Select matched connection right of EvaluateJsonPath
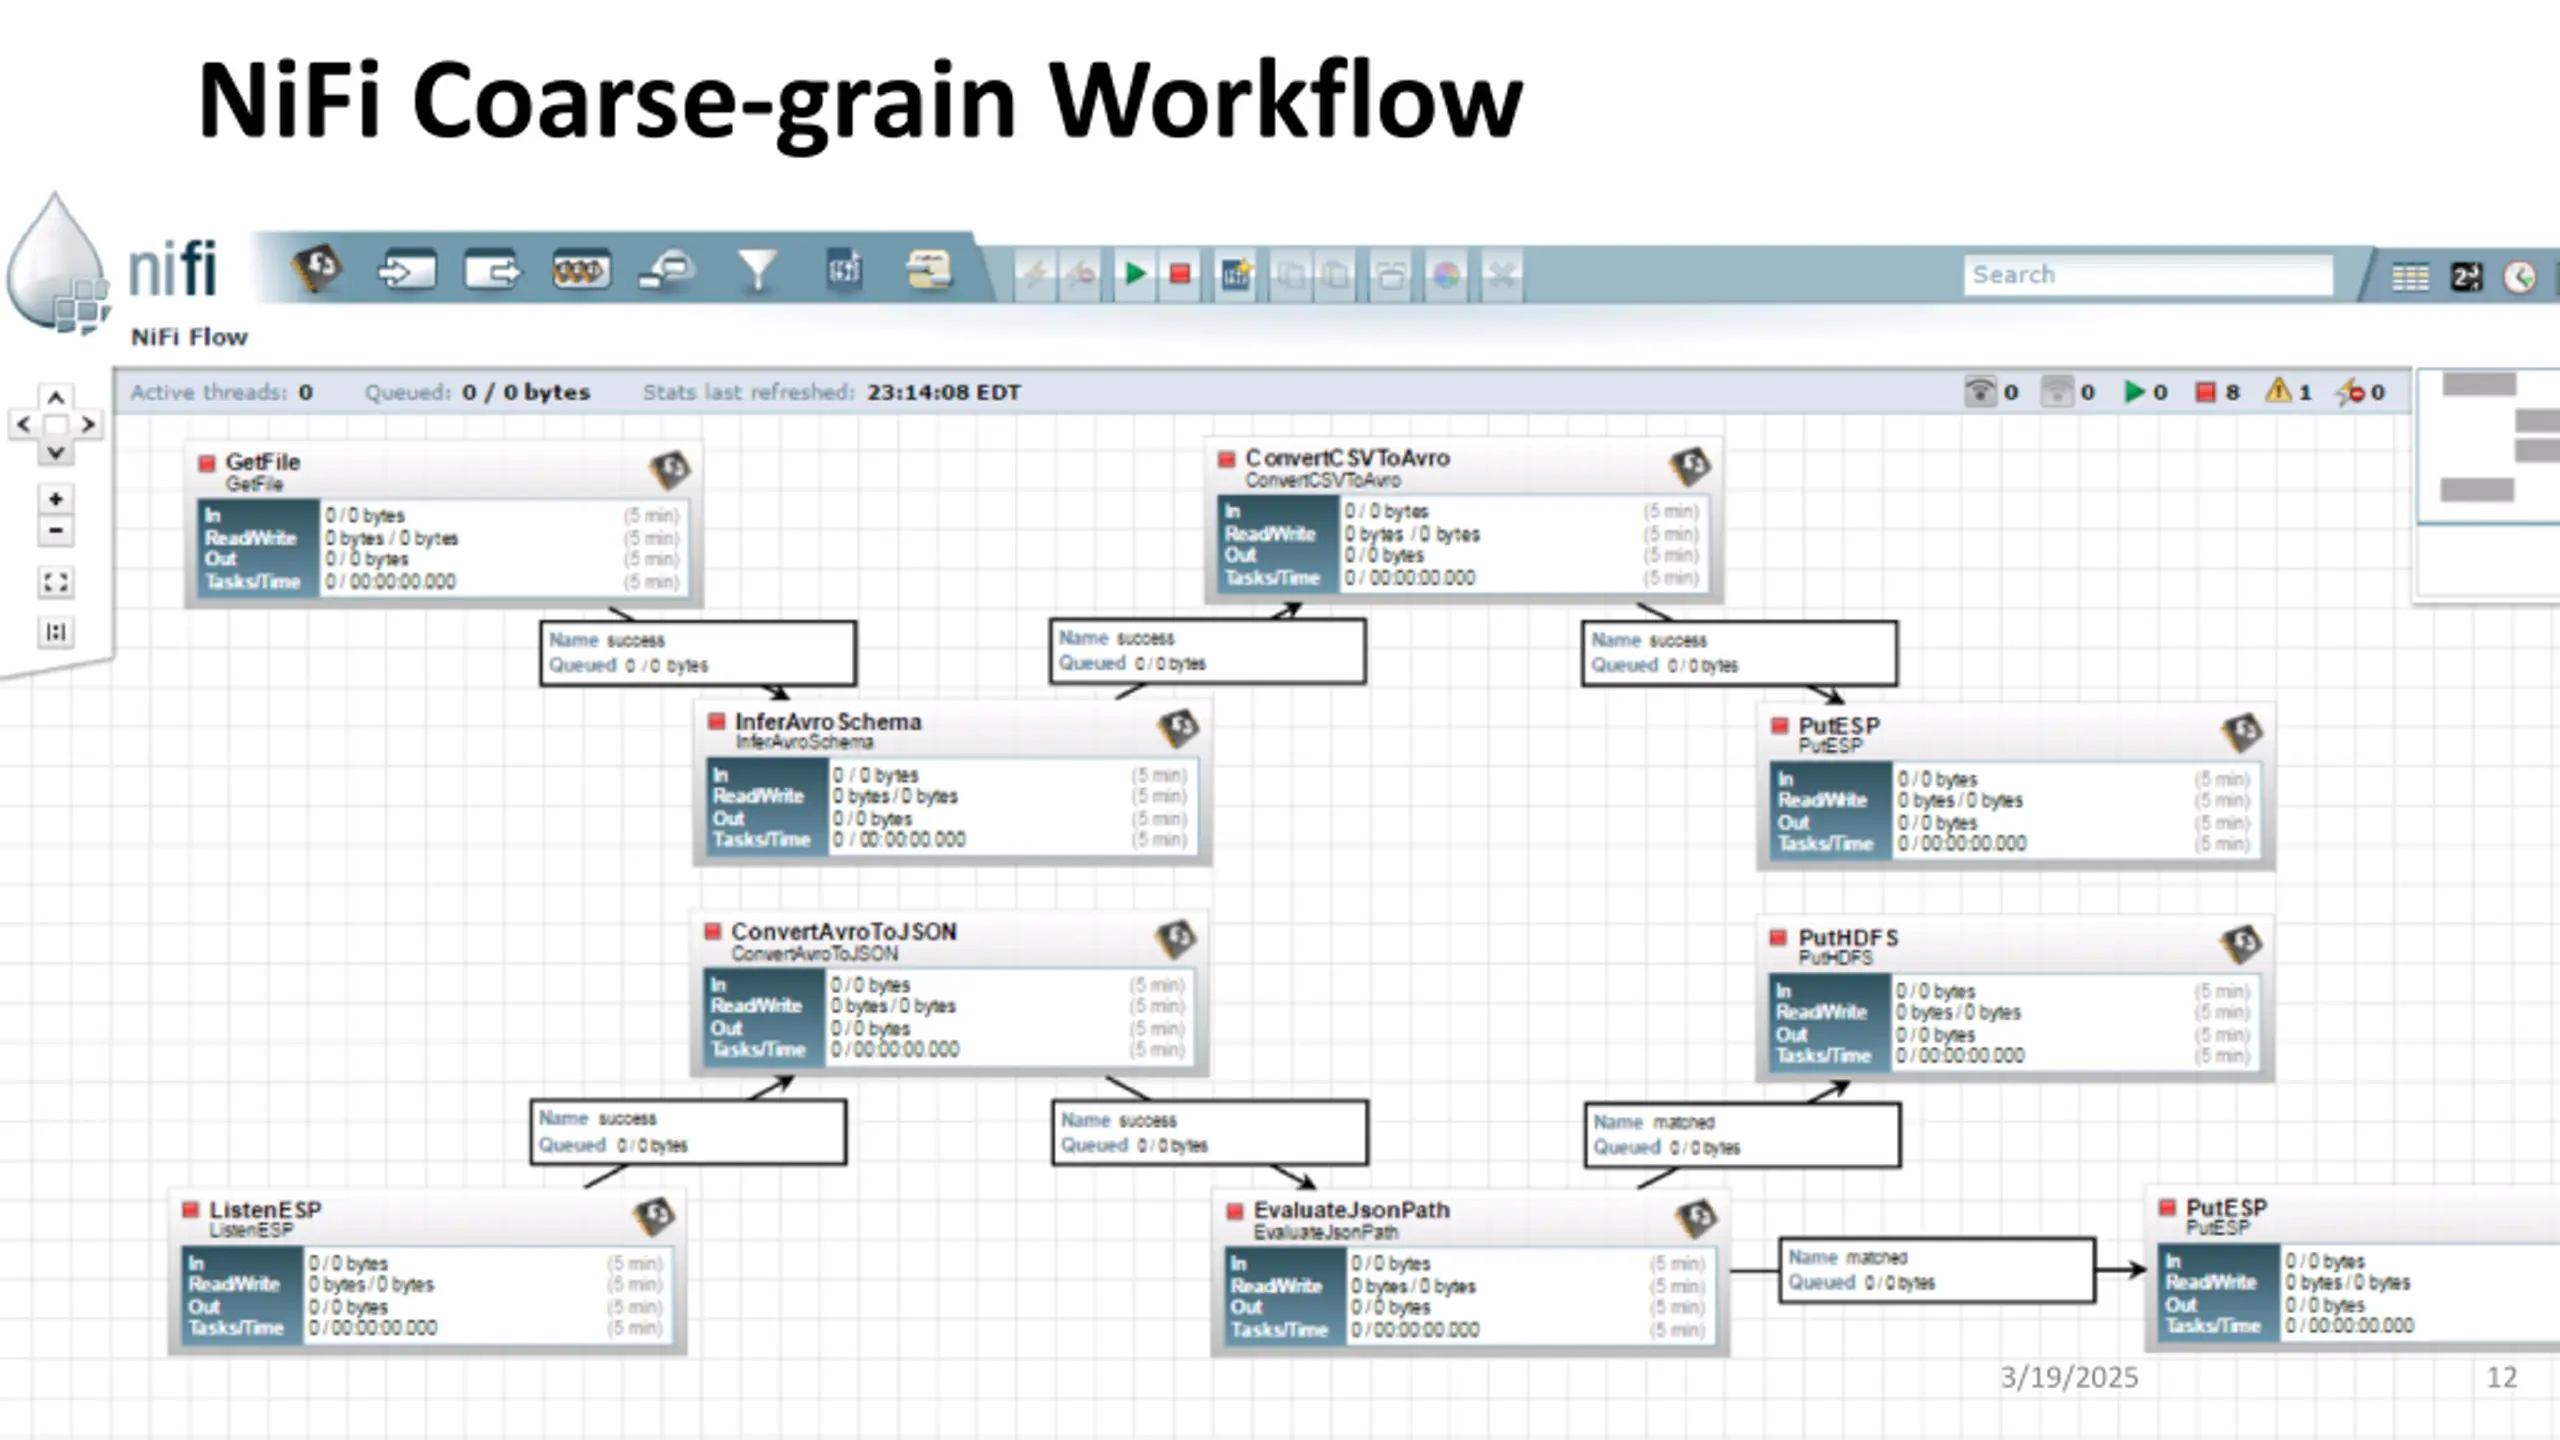This screenshot has width=2560, height=1440. point(1937,1270)
